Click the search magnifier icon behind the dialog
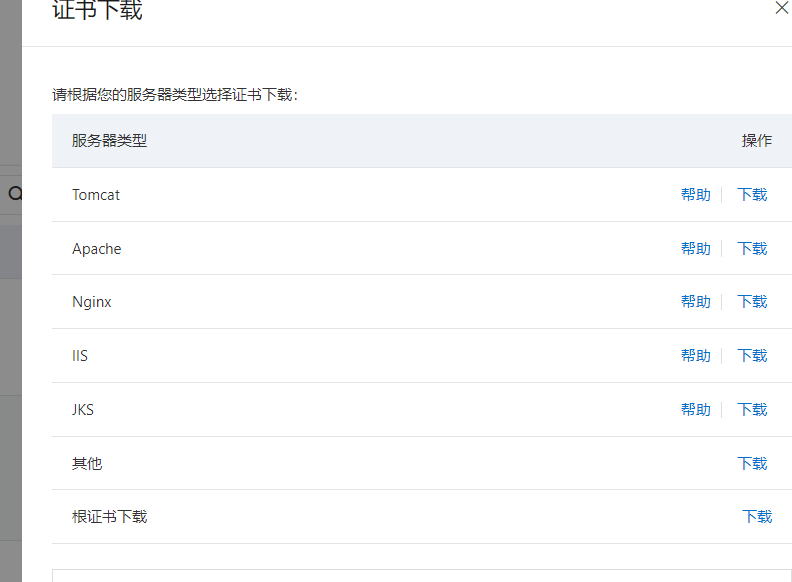792x582 pixels. 15,193
